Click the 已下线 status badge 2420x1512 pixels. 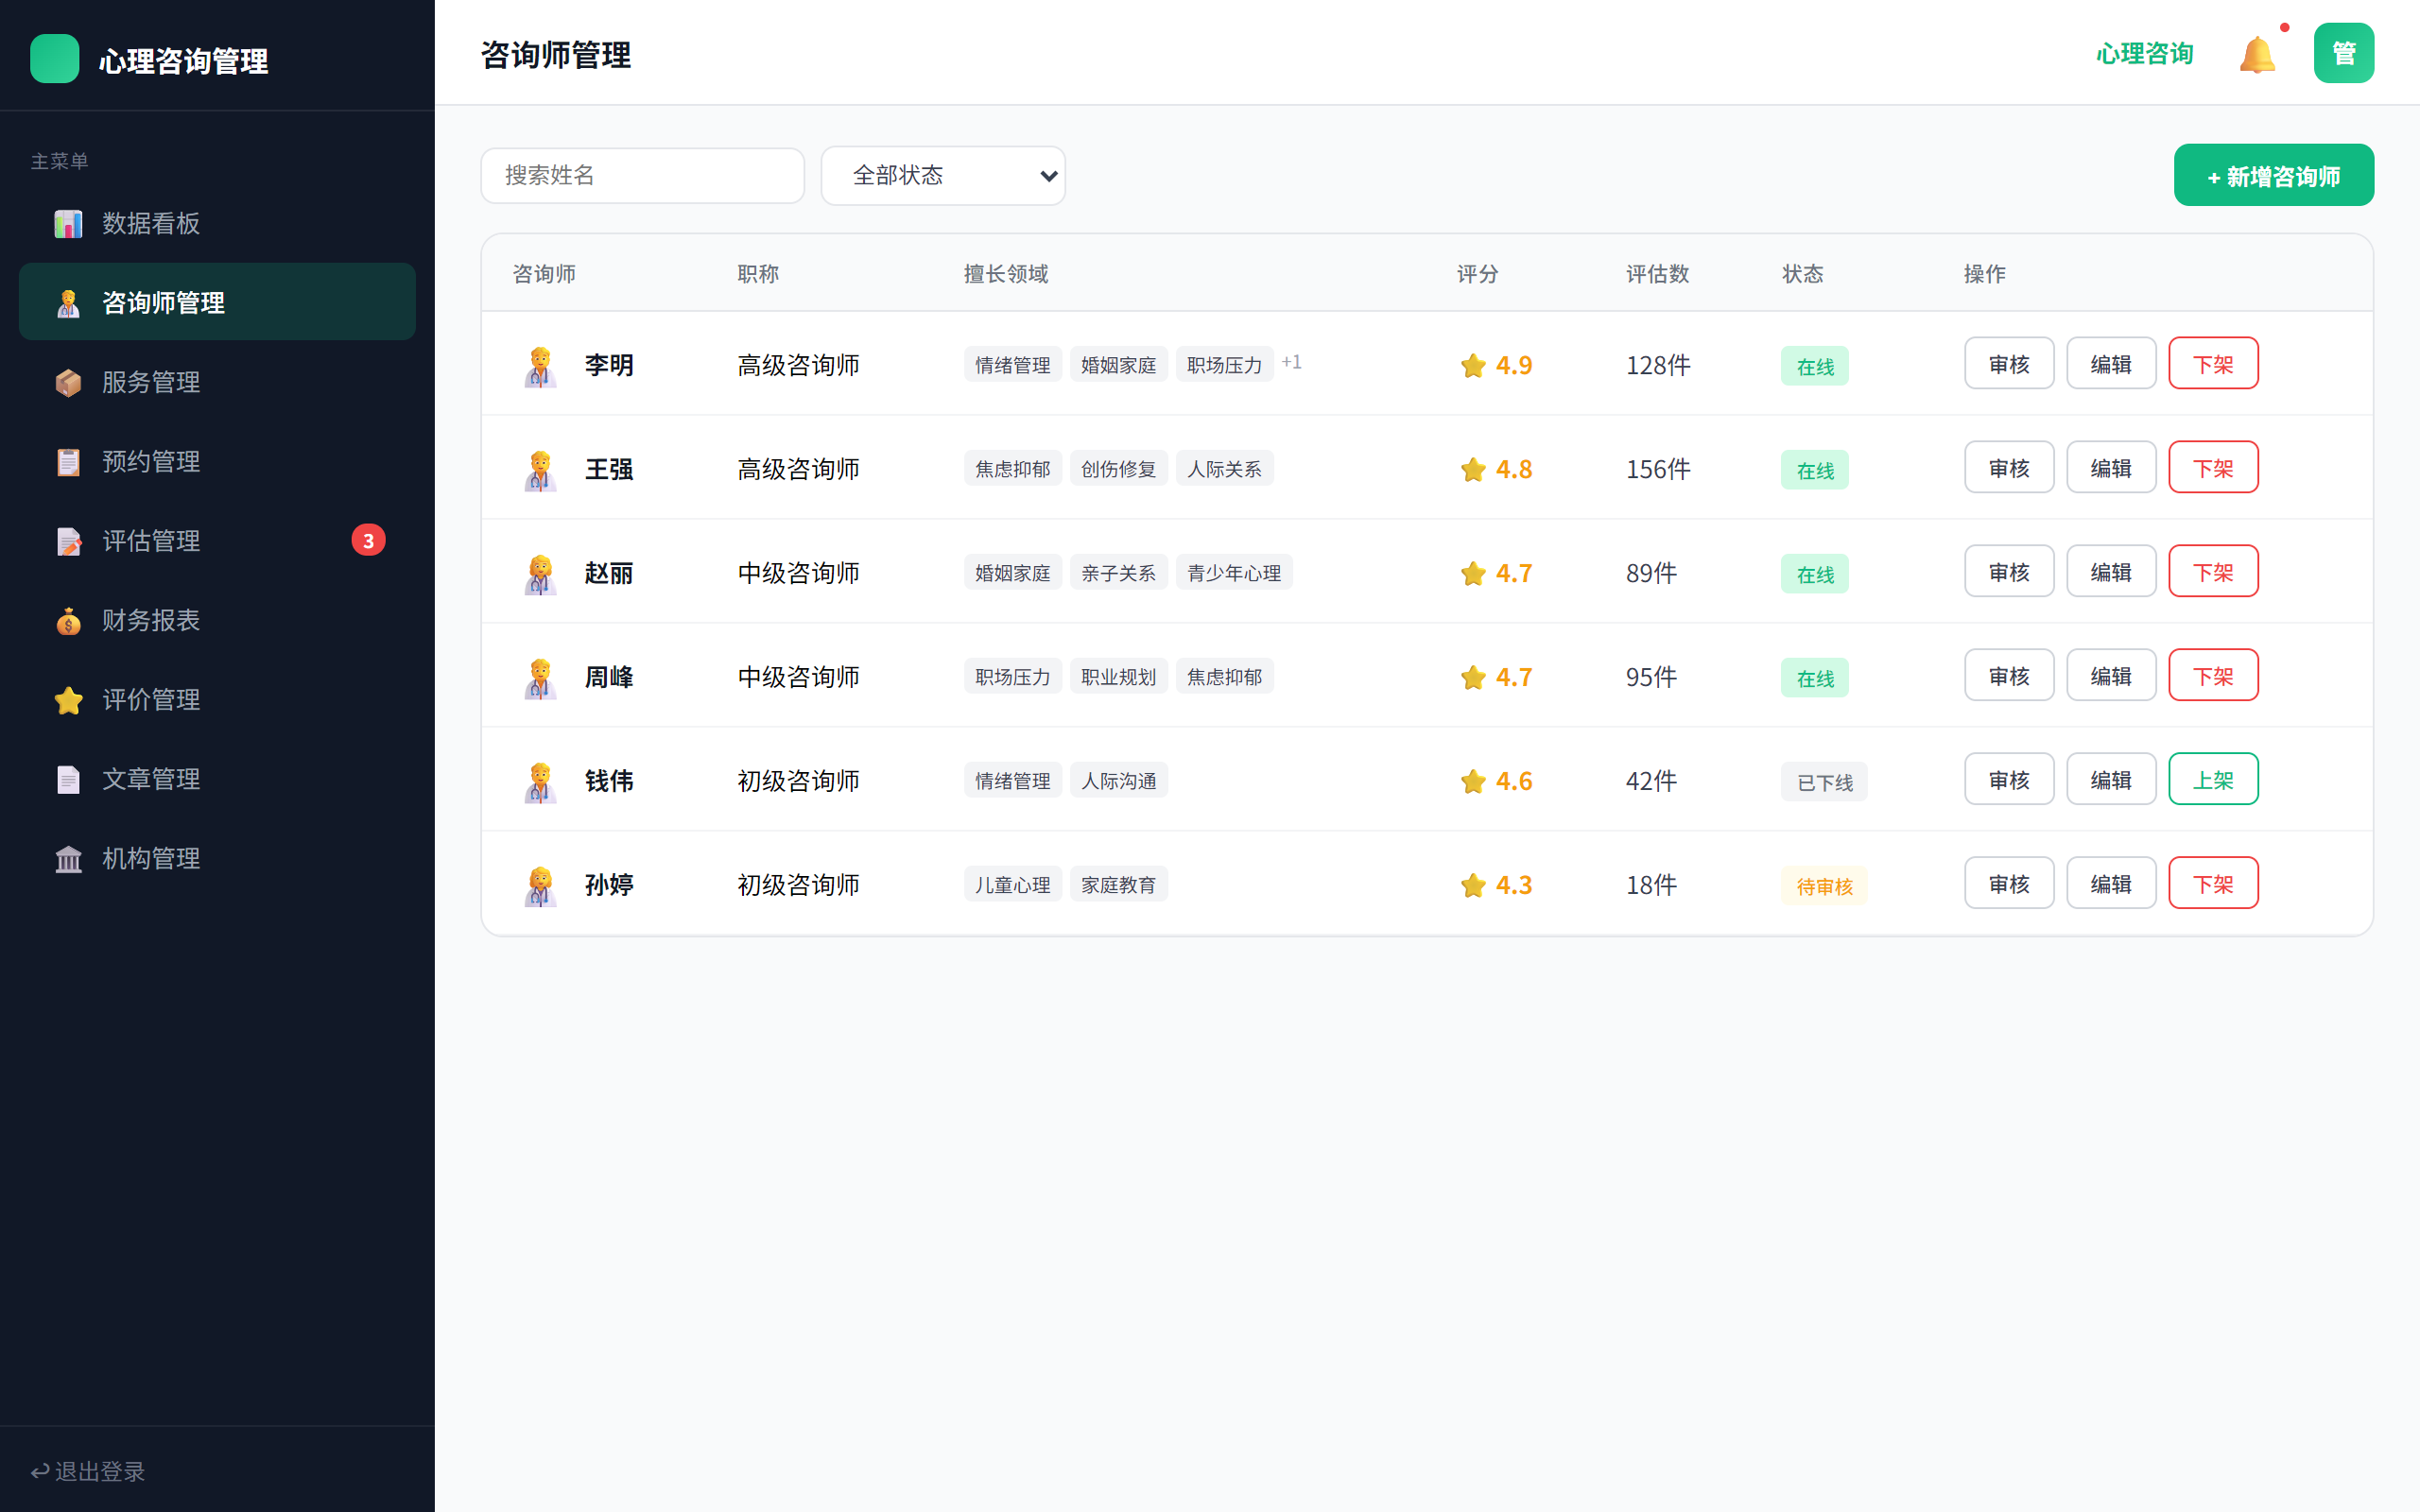(1823, 782)
